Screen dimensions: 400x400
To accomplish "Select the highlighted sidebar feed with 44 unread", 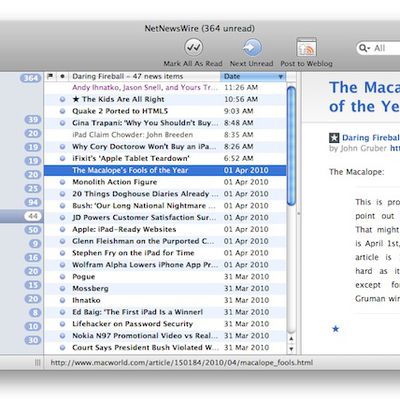I will 33,216.
